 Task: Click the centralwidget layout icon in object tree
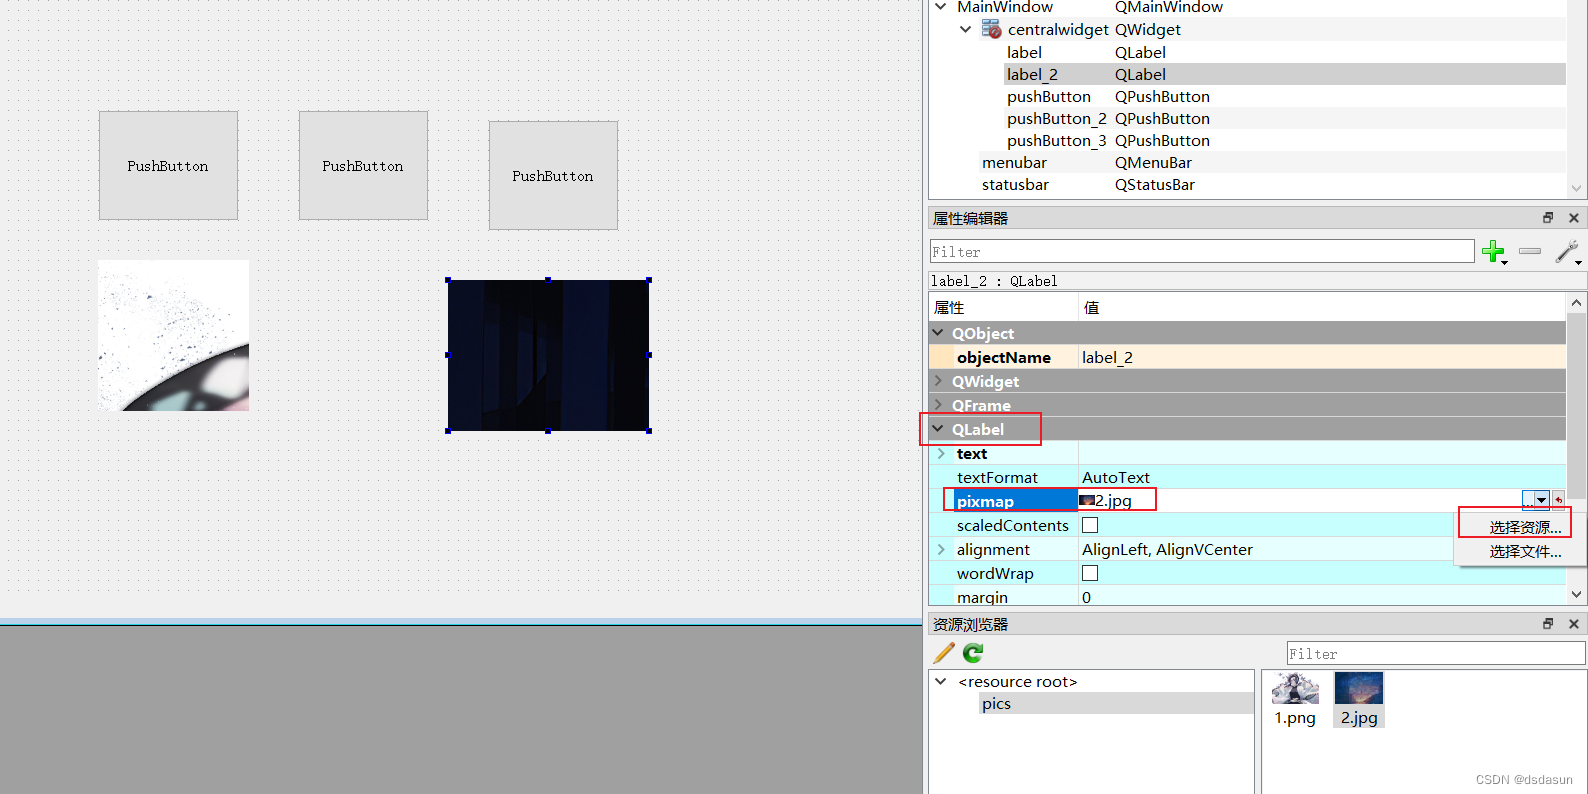(x=991, y=29)
